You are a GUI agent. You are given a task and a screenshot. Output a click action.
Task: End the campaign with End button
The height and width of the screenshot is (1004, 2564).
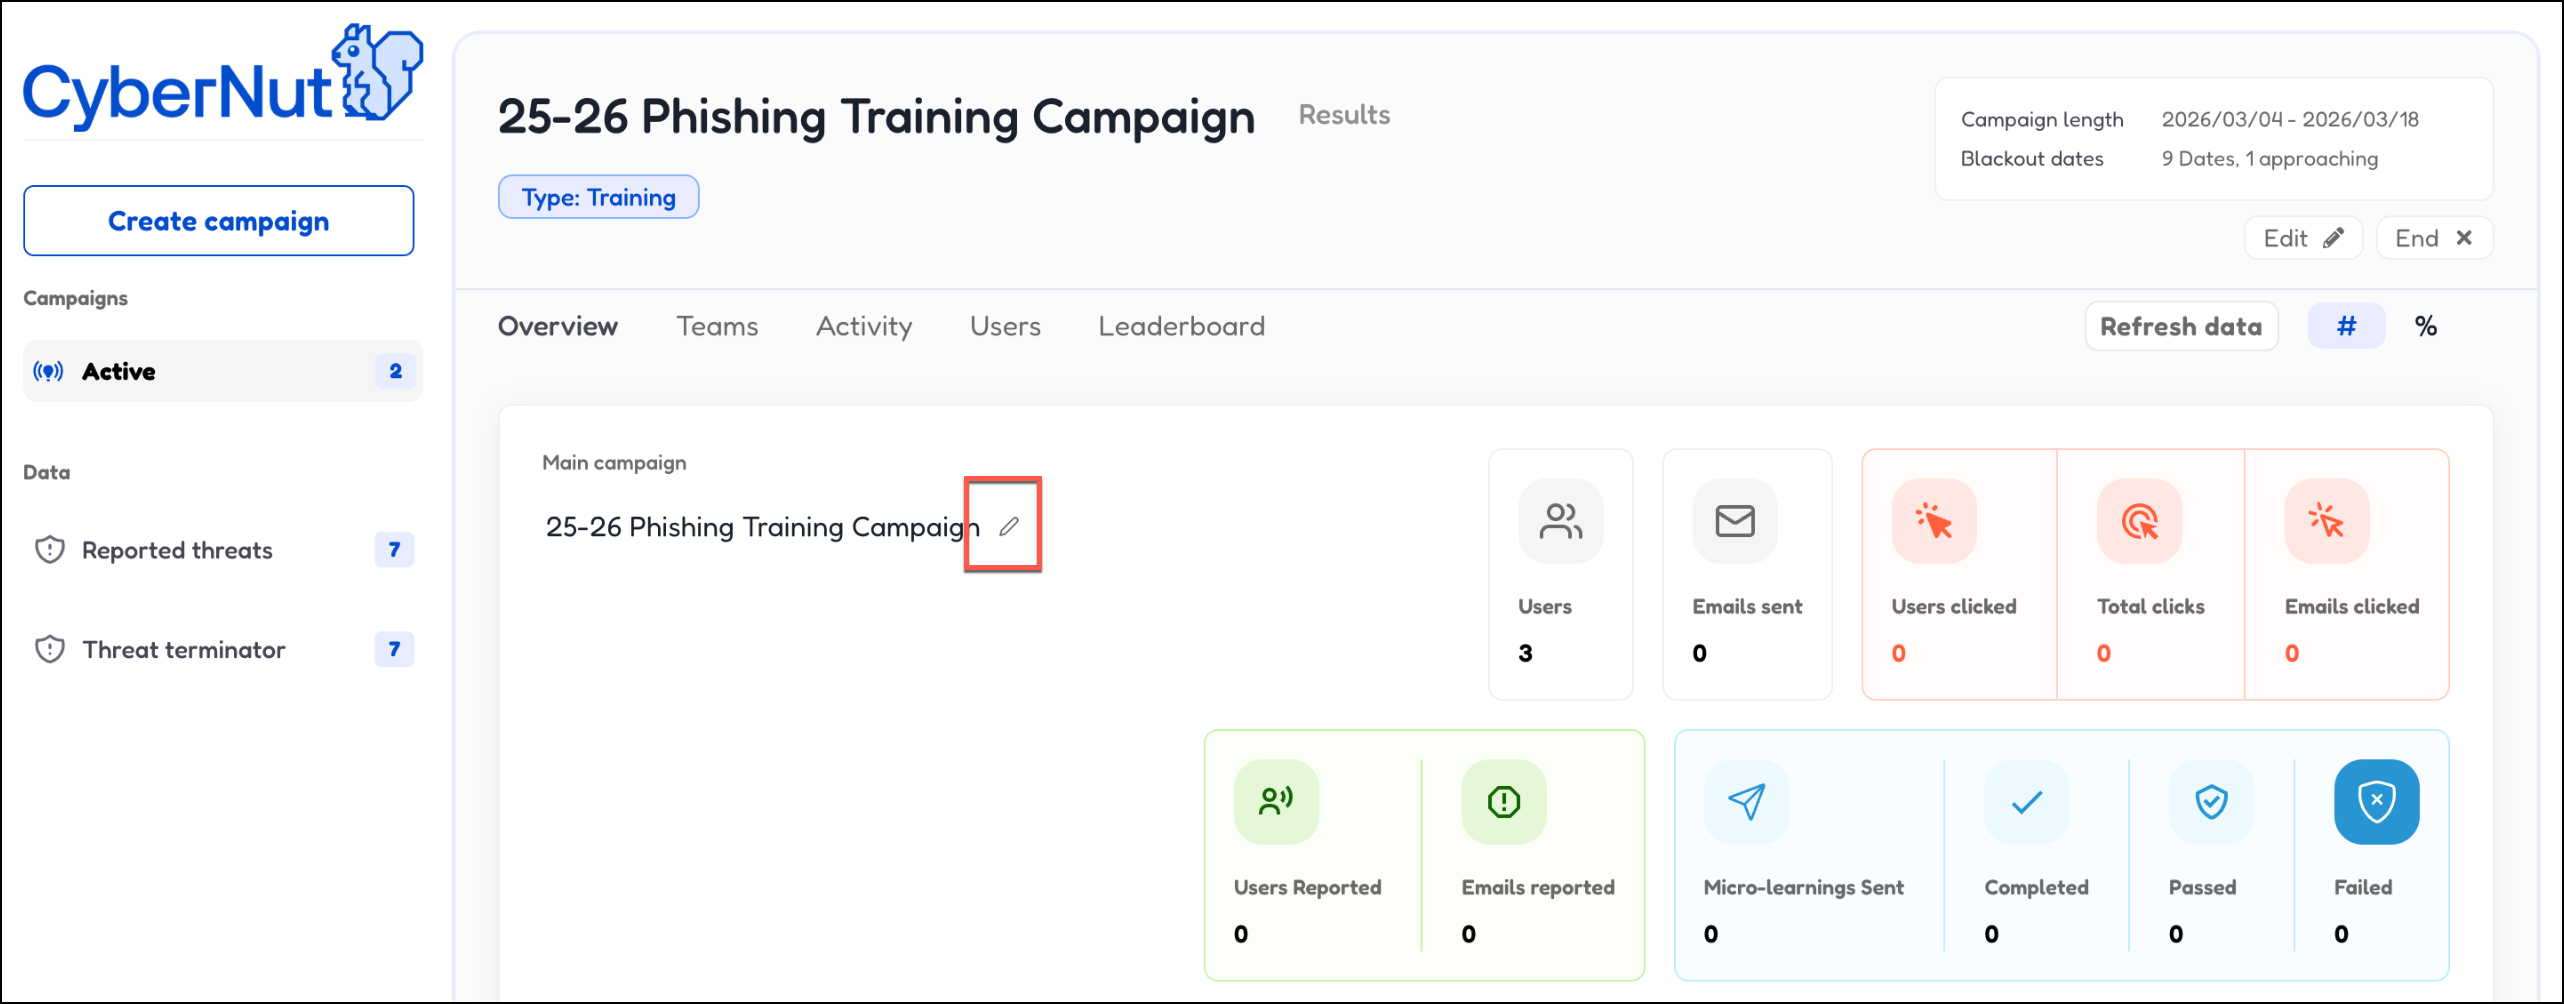point(2433,238)
